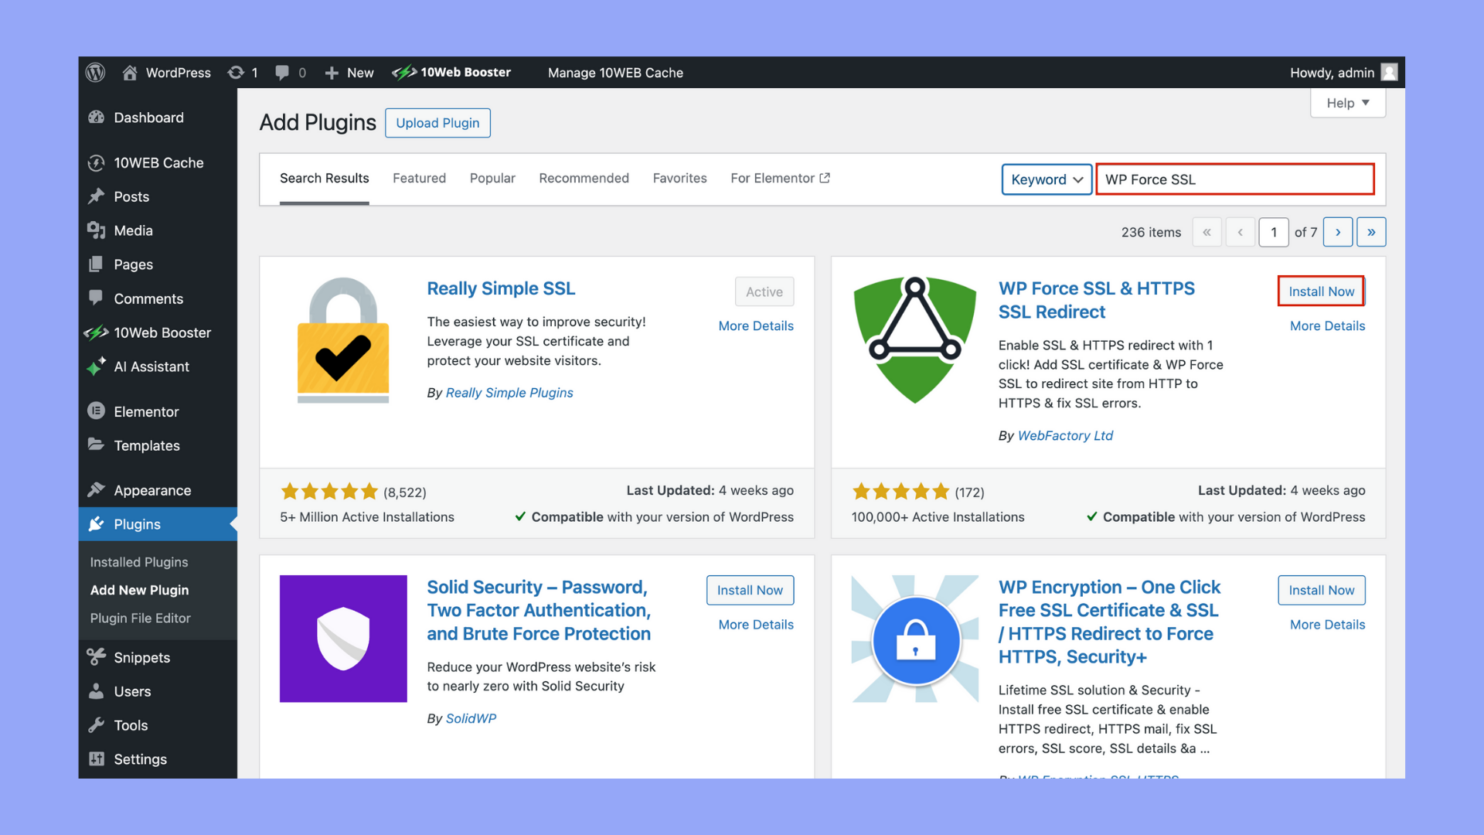Open Dashboard from the sidebar
1484x835 pixels.
pyautogui.click(x=148, y=118)
